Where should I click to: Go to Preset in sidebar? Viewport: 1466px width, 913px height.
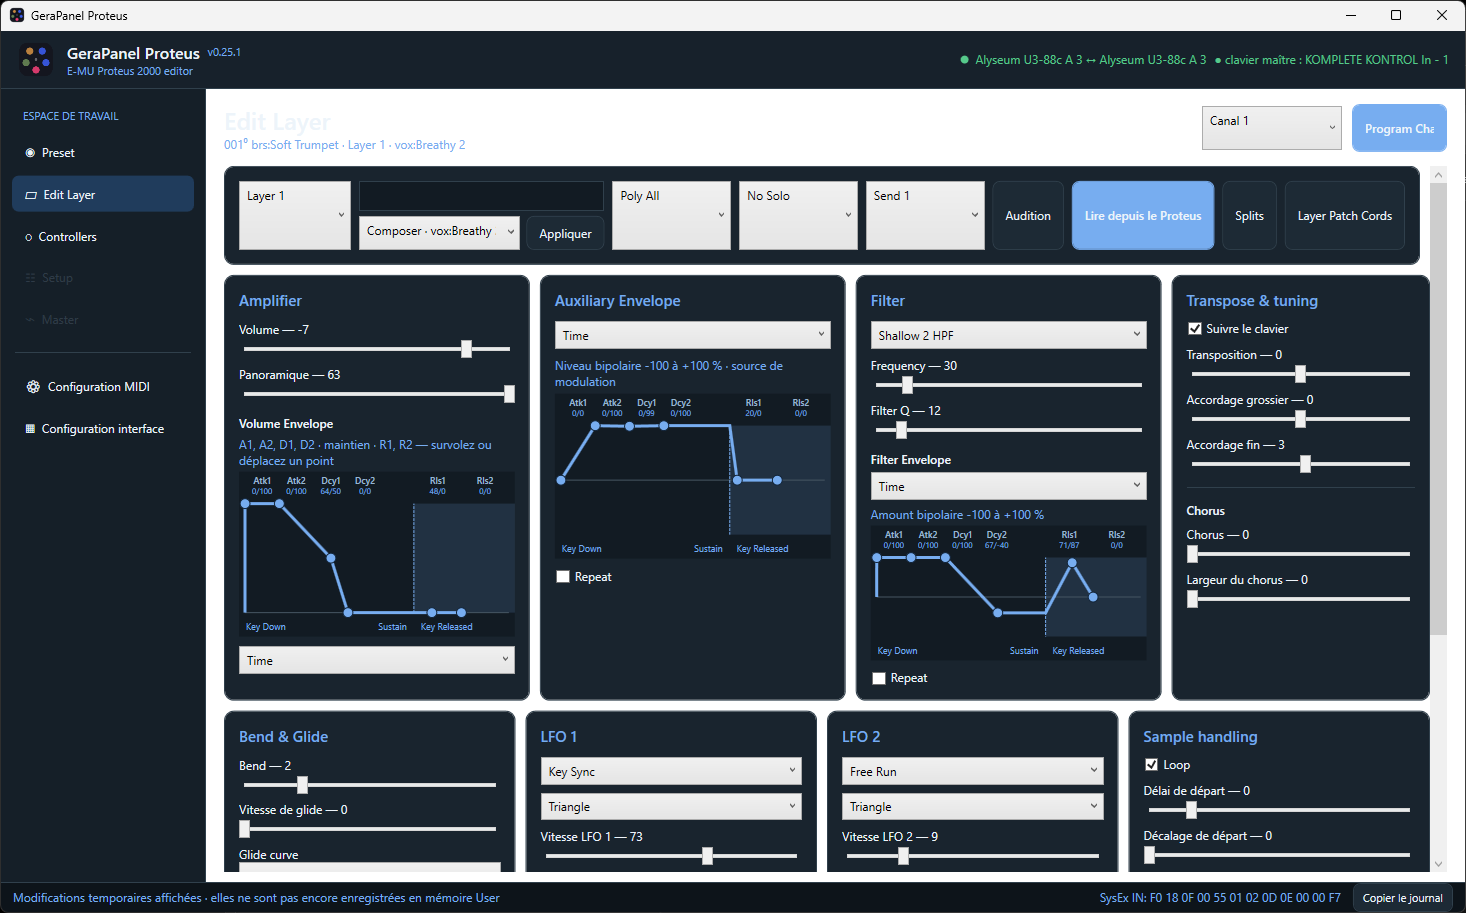coord(103,153)
